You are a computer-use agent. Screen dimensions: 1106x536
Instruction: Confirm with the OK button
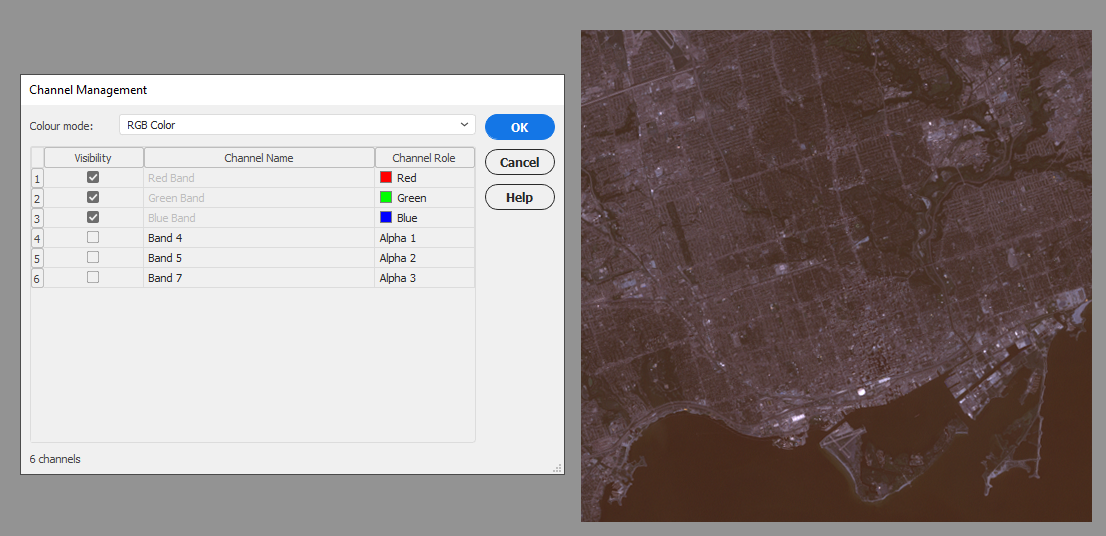tap(520, 127)
